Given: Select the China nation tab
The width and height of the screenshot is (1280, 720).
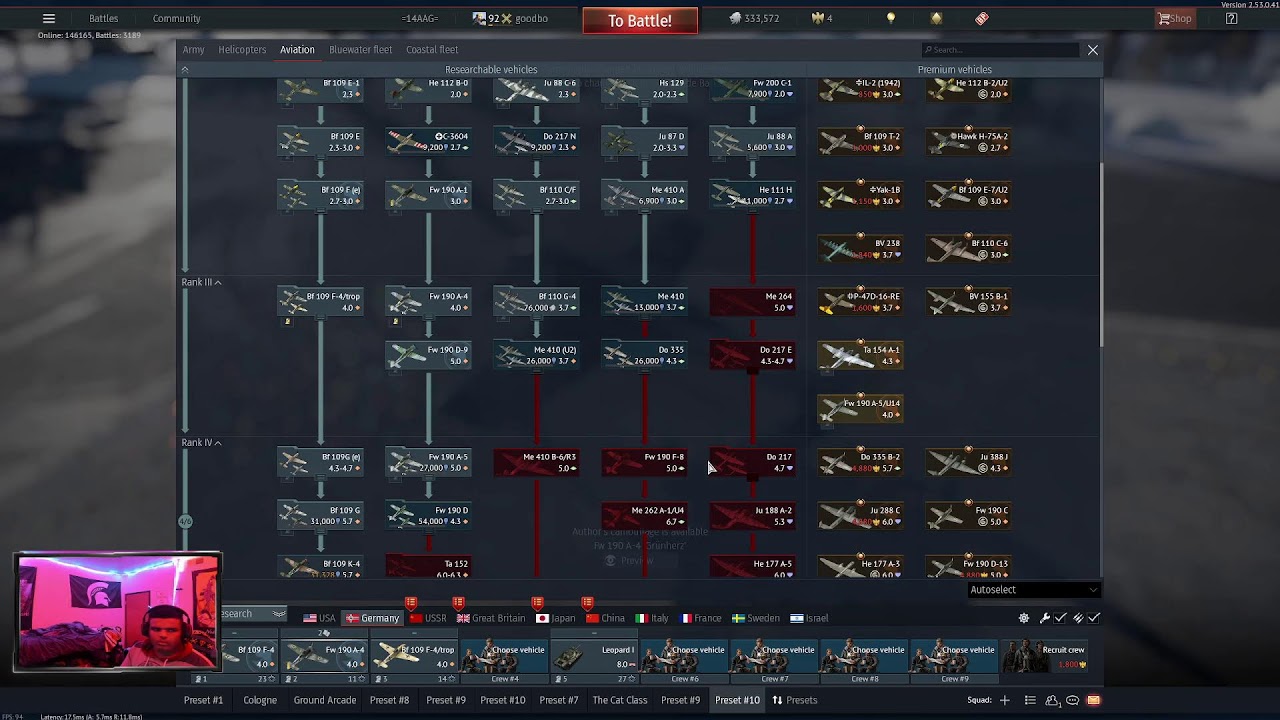Looking at the screenshot, I should 606,618.
